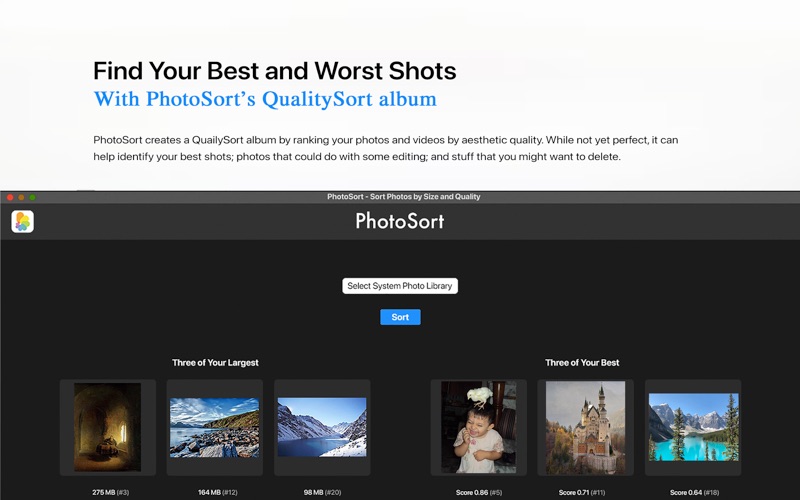Image resolution: width=800 pixels, height=500 pixels.
Task: Click the PhotoSort title in header
Action: 400,221
